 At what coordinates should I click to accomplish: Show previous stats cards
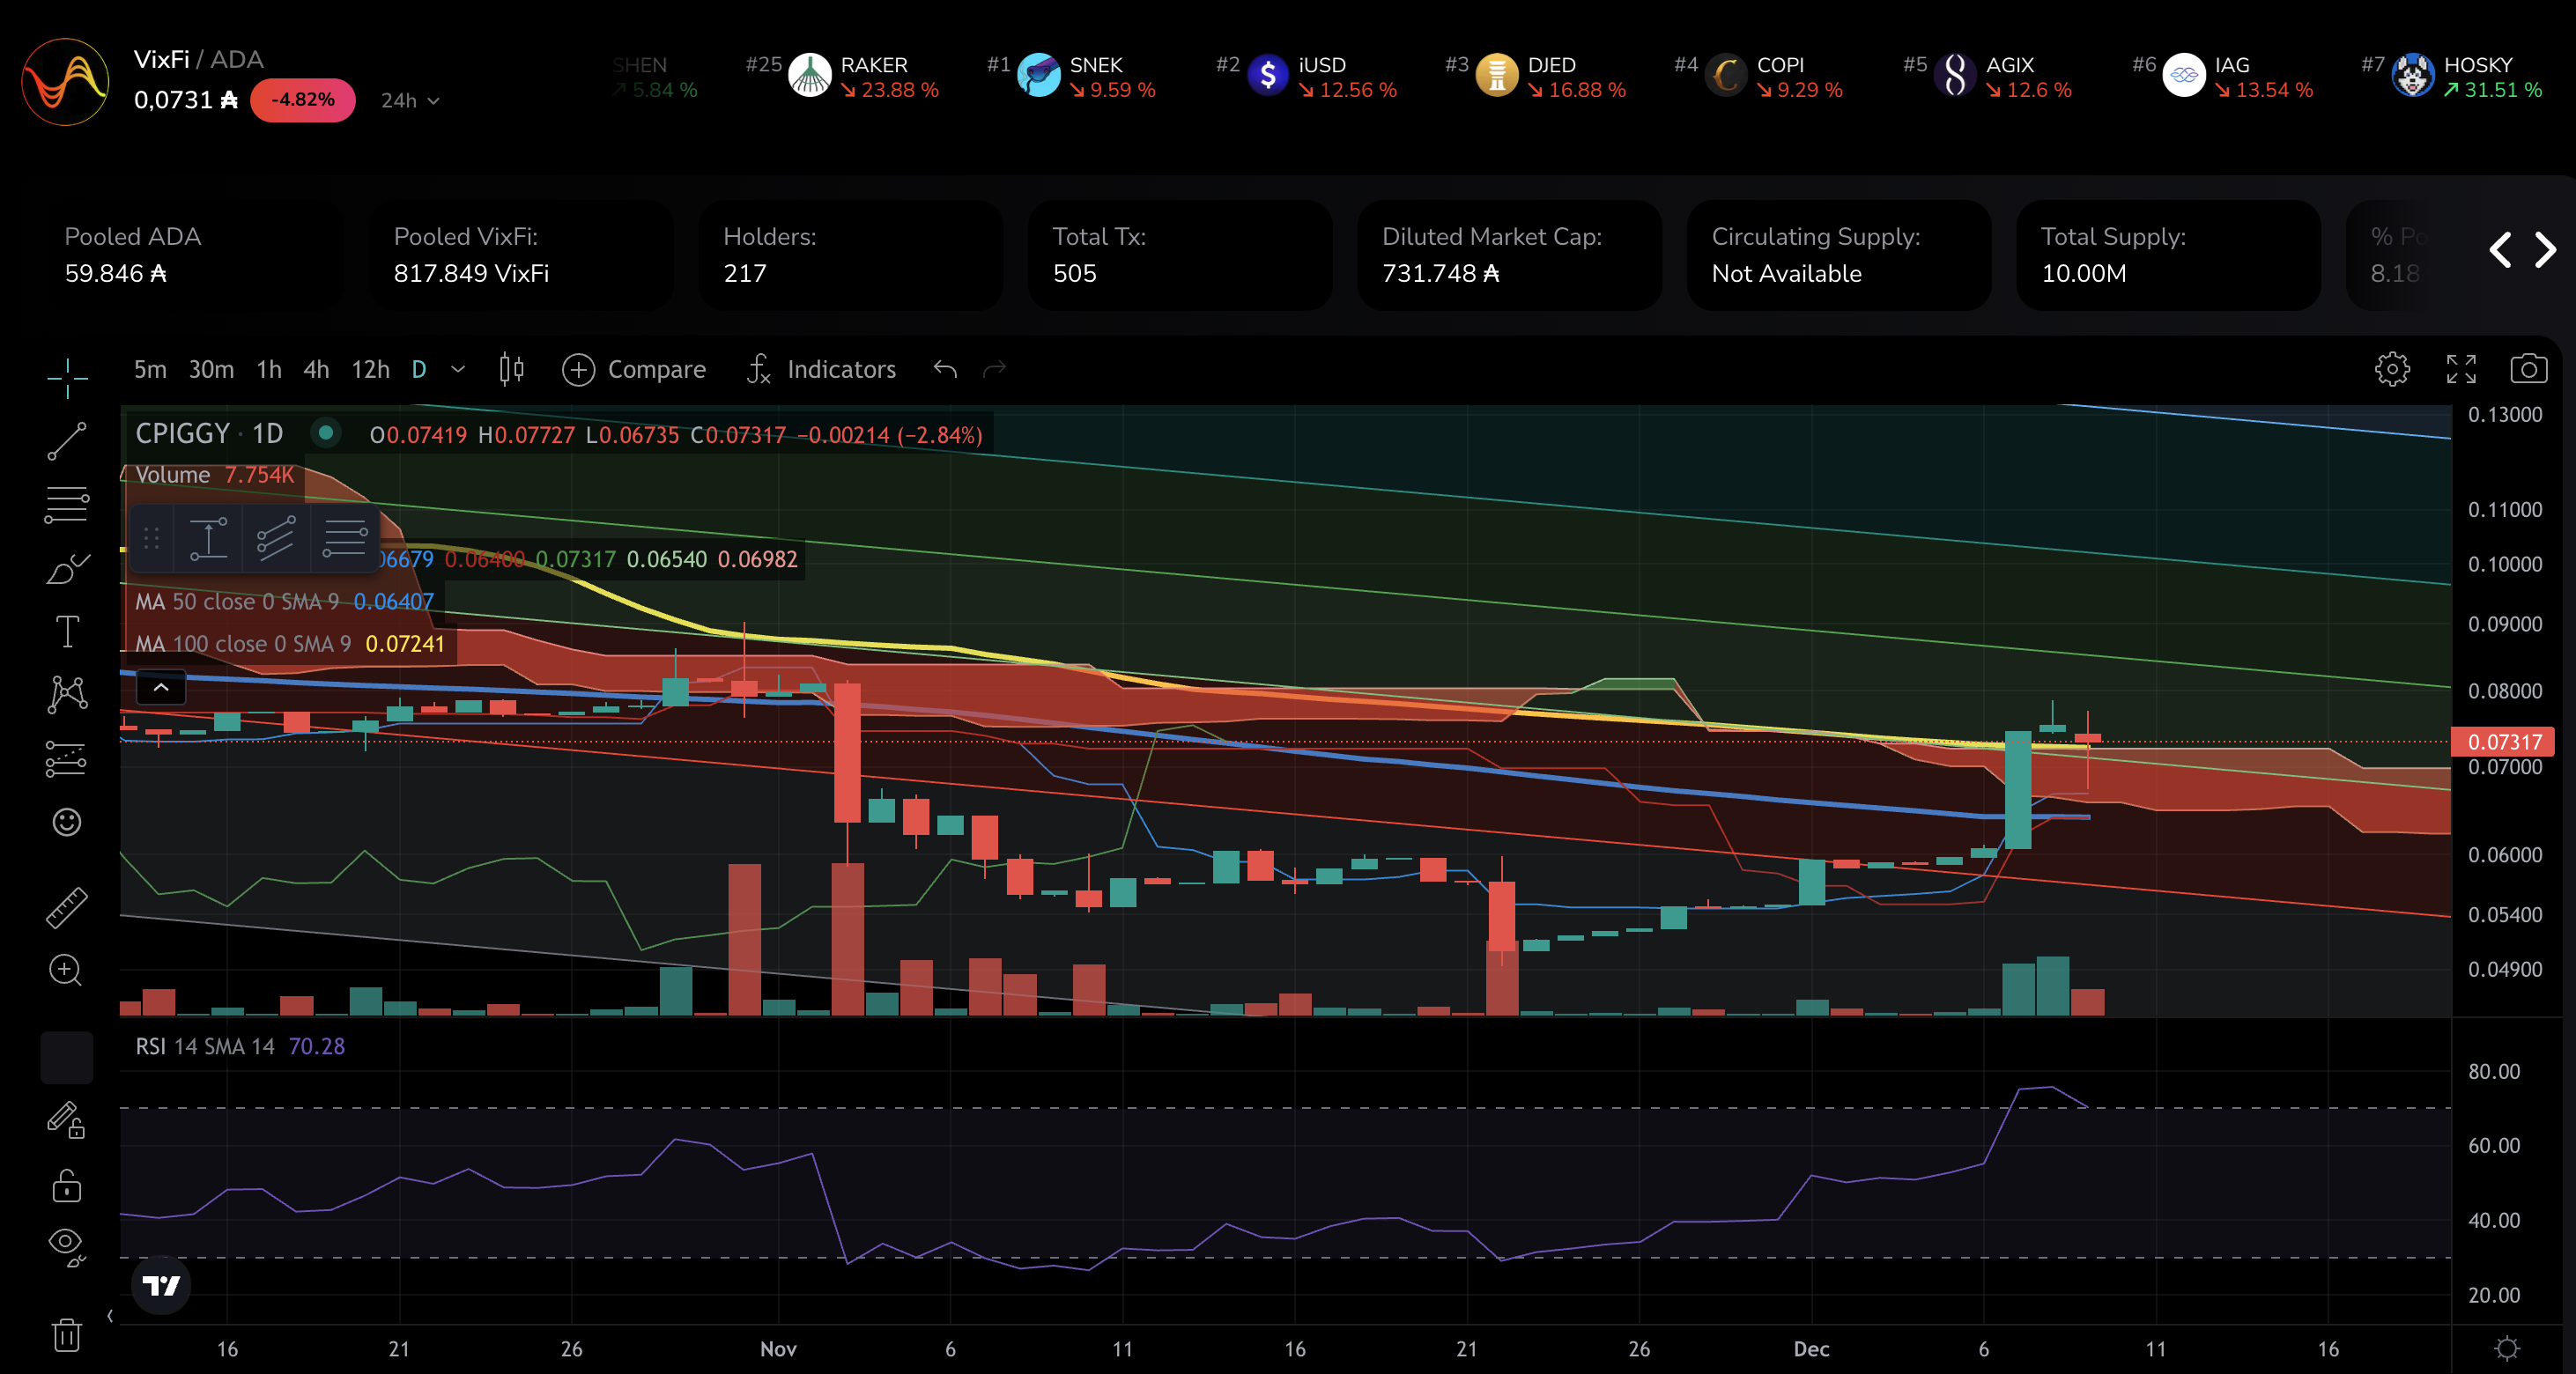(2500, 250)
